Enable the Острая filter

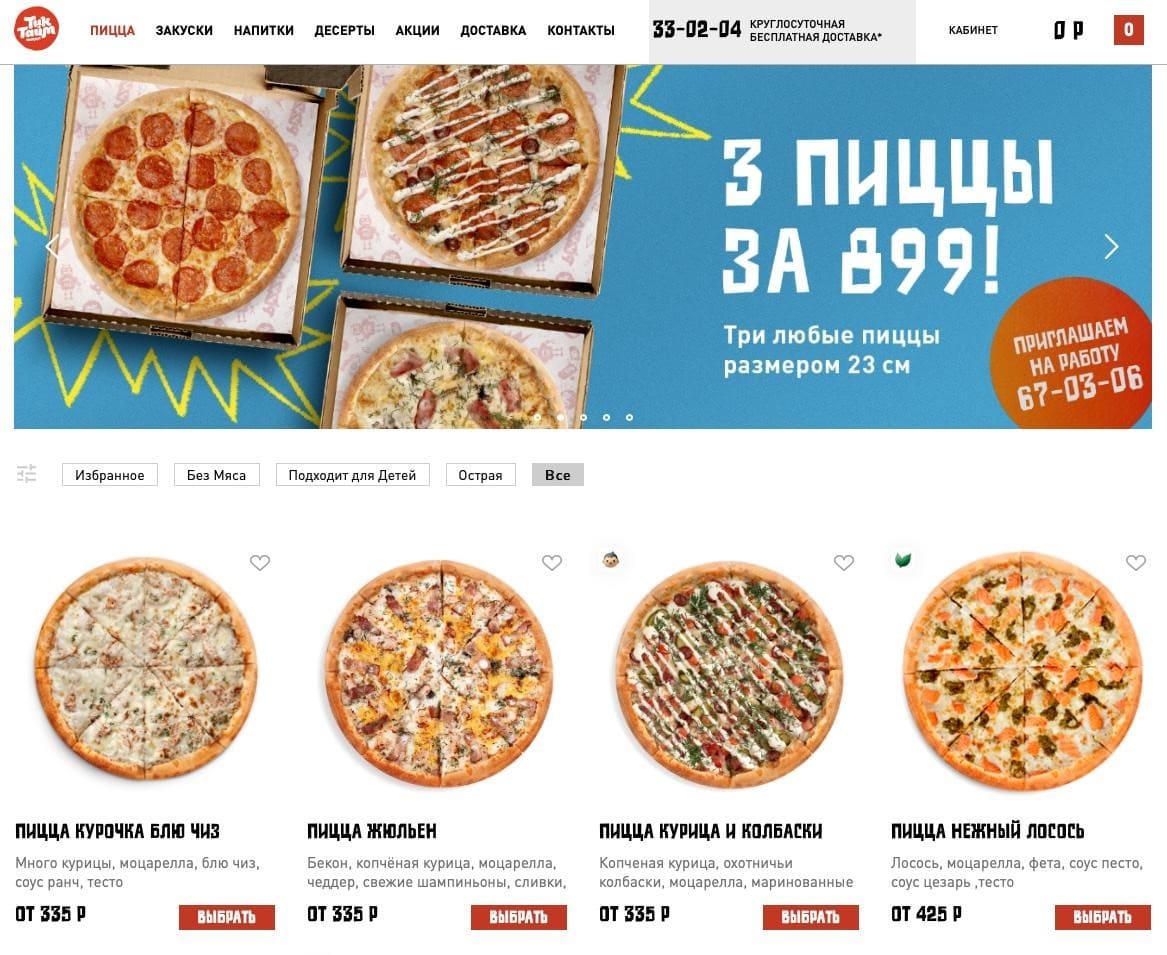point(480,475)
